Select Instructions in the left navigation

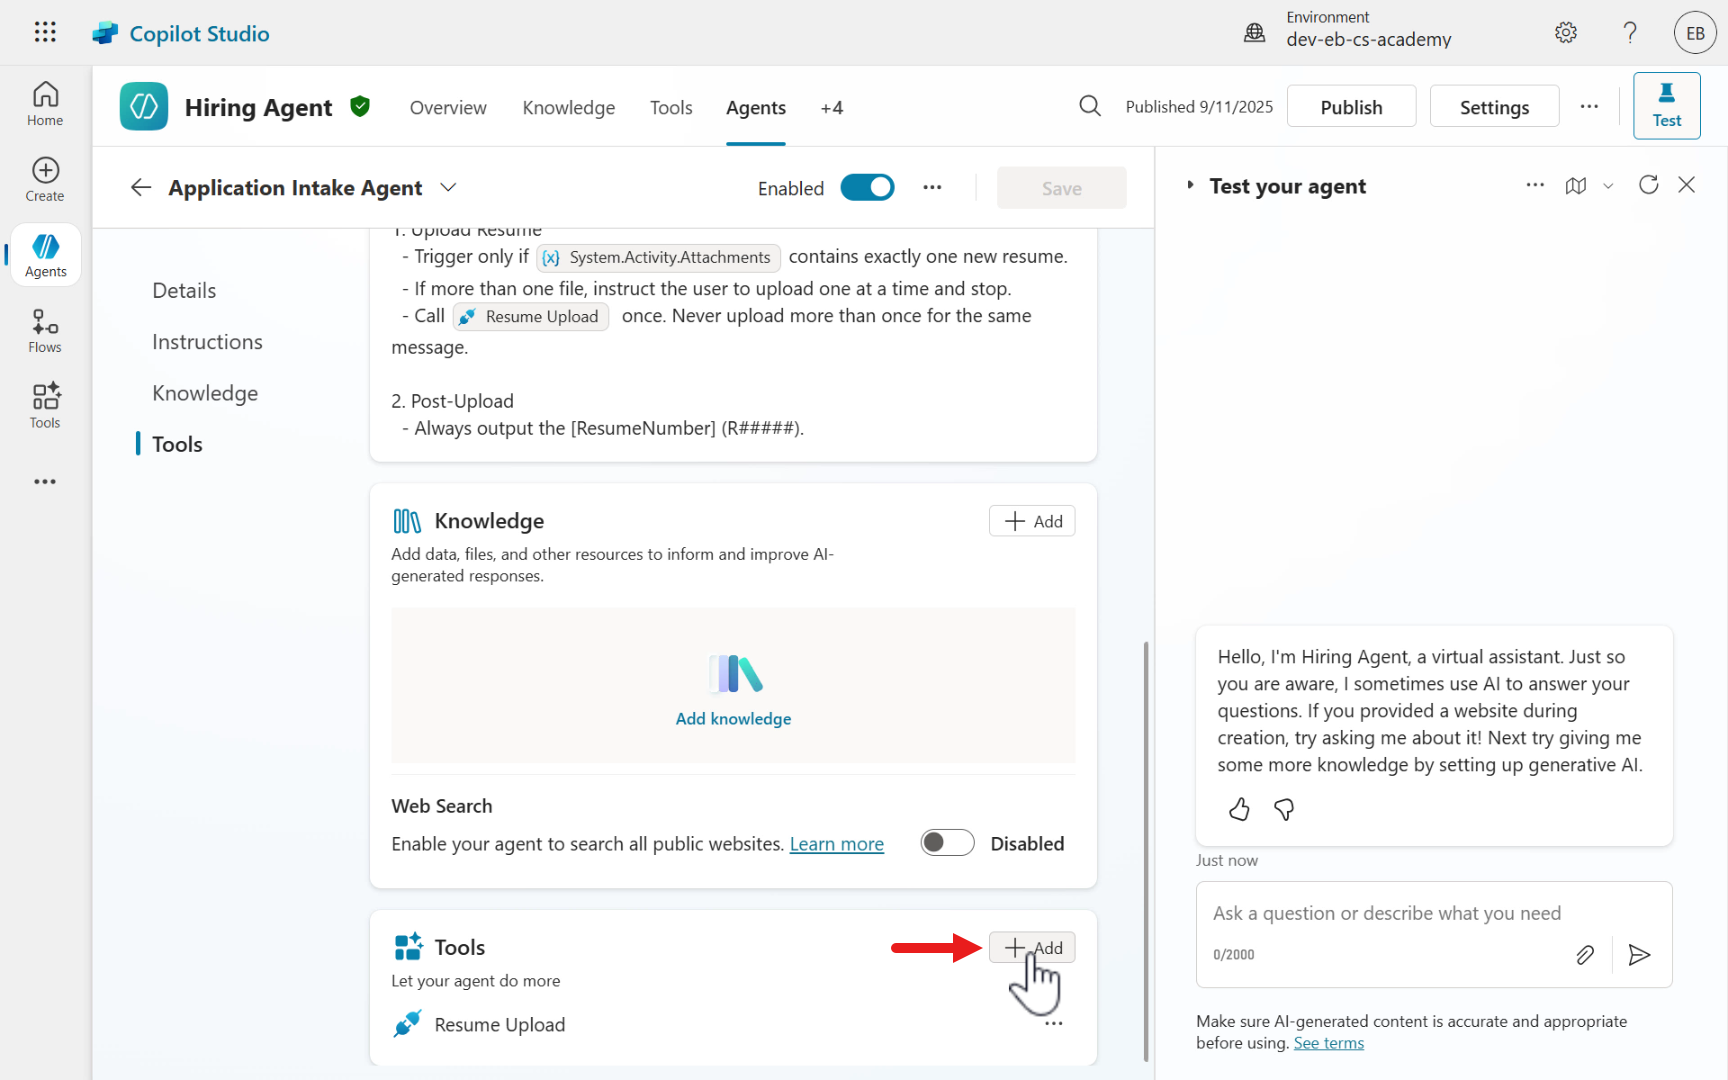tap(207, 342)
